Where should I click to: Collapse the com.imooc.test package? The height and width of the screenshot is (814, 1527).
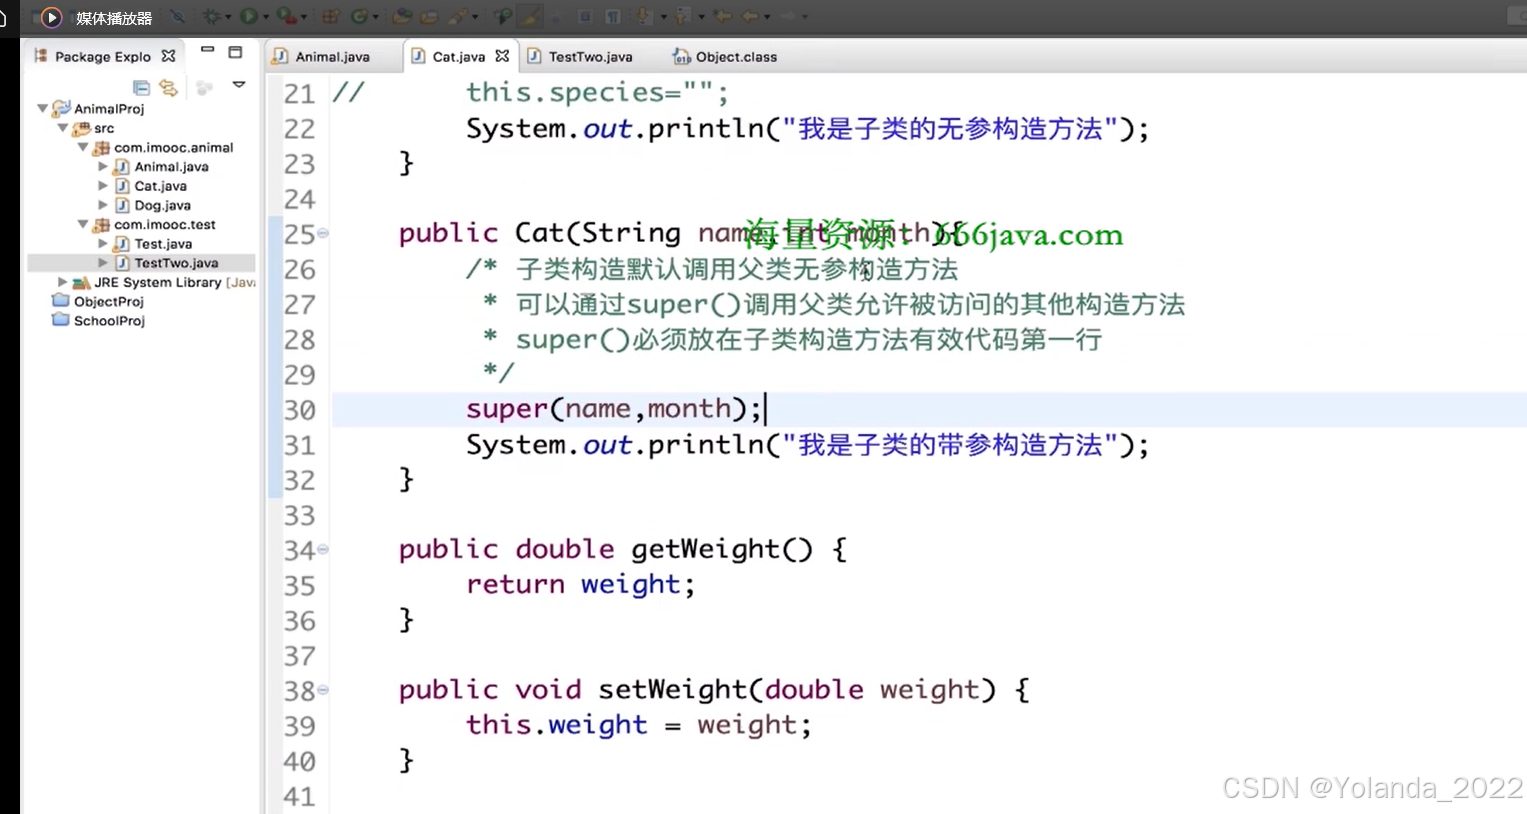[83, 224]
